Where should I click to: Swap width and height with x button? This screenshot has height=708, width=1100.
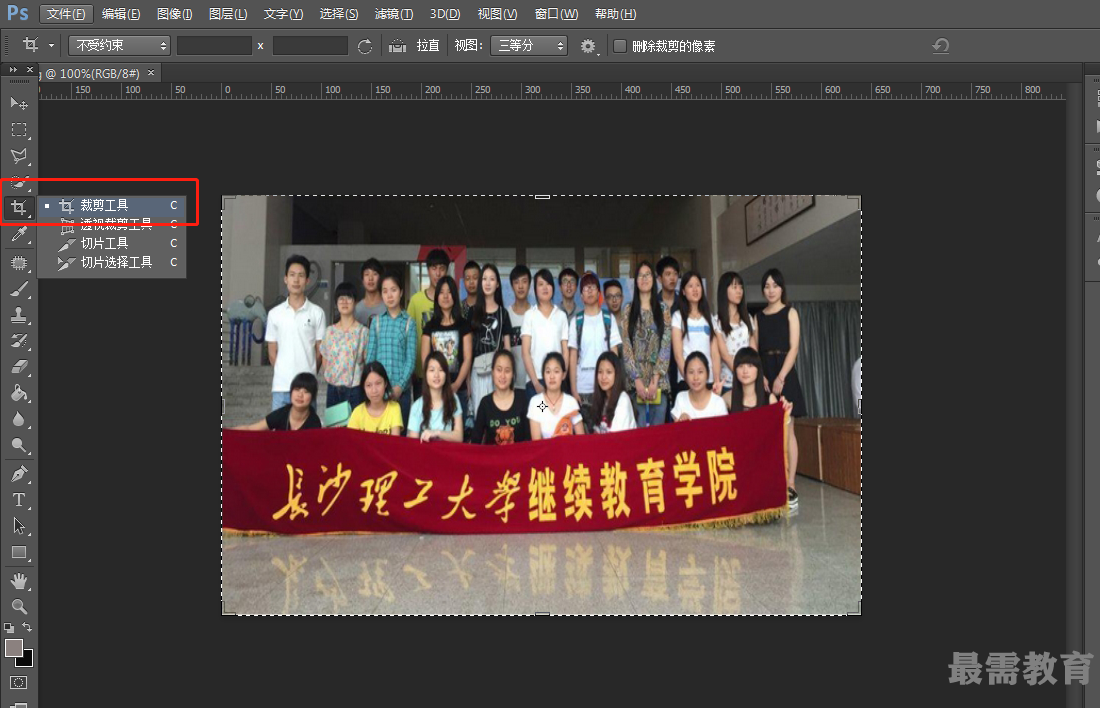[x=260, y=46]
